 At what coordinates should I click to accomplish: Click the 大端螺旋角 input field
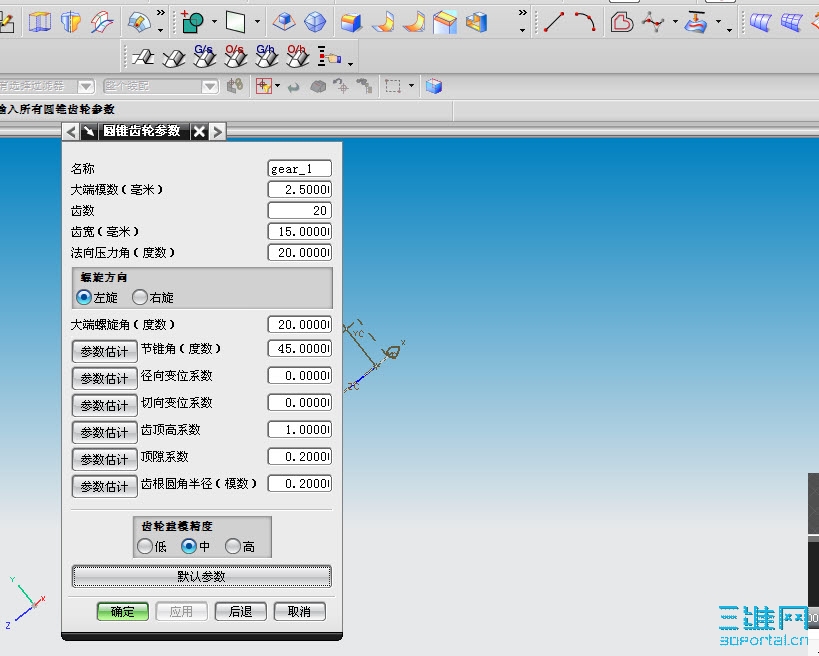(x=300, y=324)
